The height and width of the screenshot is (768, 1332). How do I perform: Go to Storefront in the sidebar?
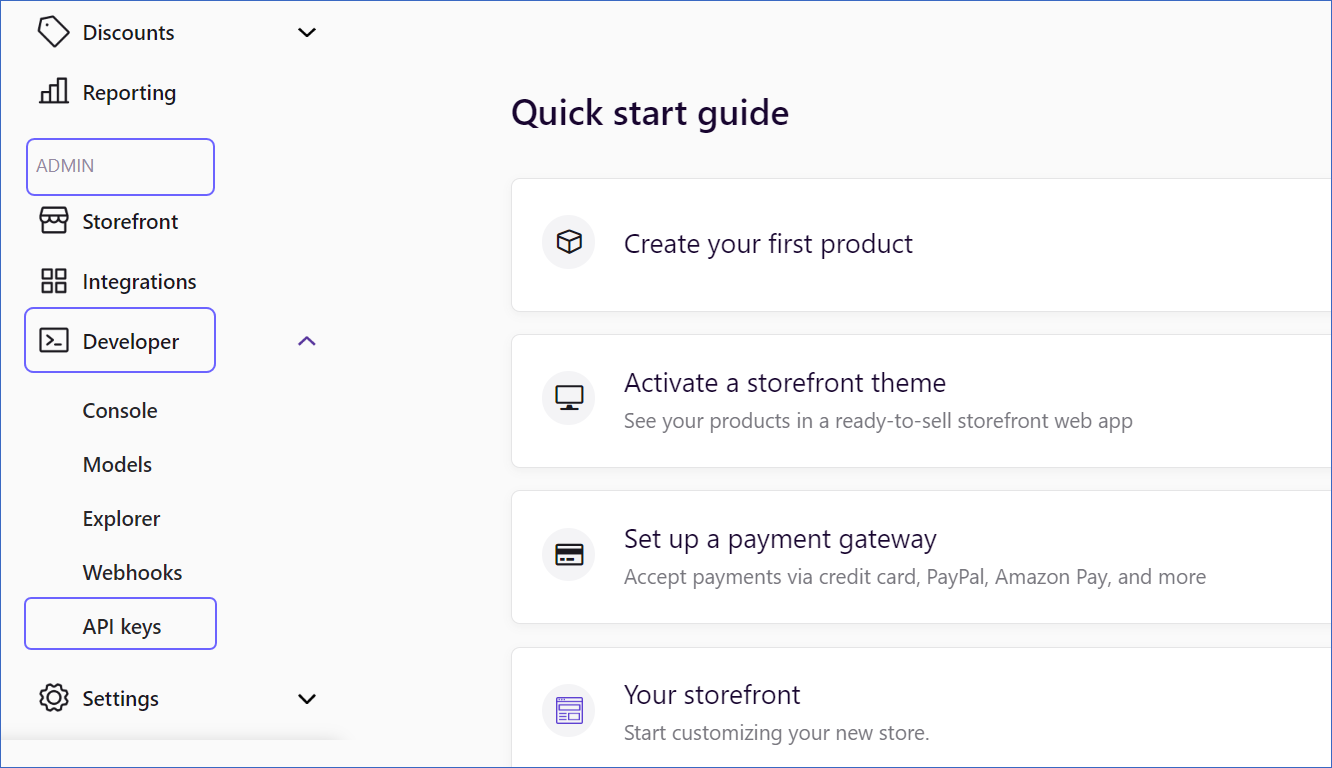130,222
